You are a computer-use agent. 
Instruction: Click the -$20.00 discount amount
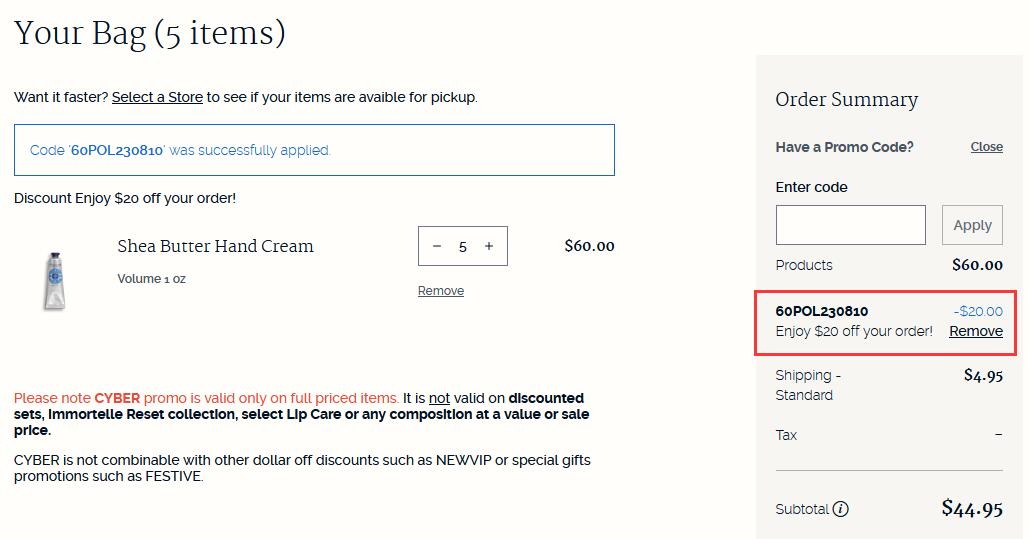978,311
